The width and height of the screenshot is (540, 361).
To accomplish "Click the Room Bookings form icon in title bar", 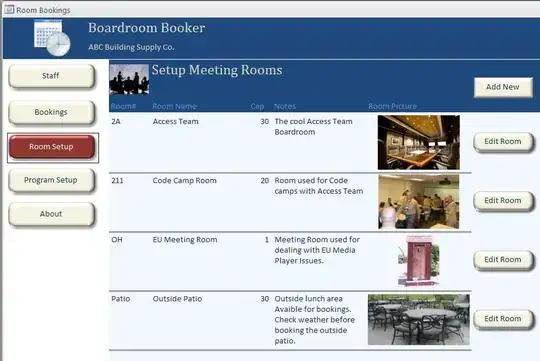I will point(9,9).
